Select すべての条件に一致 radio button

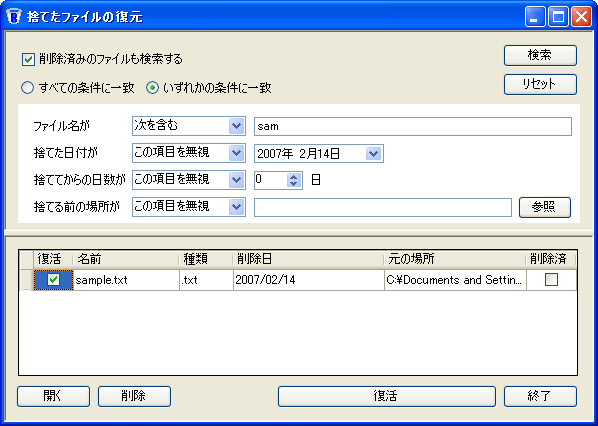[x=27, y=88]
